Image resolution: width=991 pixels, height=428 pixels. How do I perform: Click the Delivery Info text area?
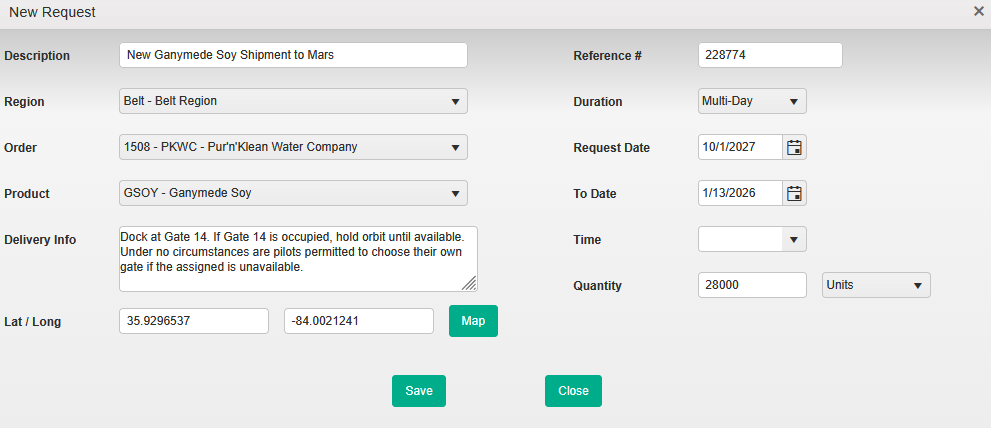[x=297, y=258]
